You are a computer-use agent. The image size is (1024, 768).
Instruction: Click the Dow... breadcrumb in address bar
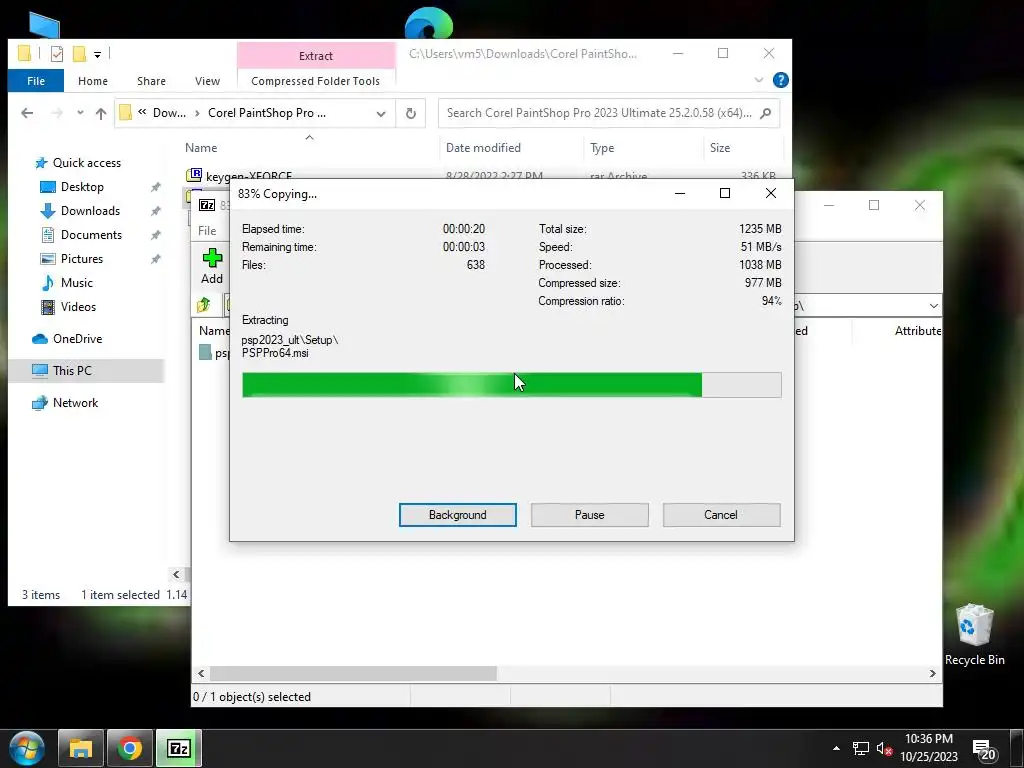169,113
